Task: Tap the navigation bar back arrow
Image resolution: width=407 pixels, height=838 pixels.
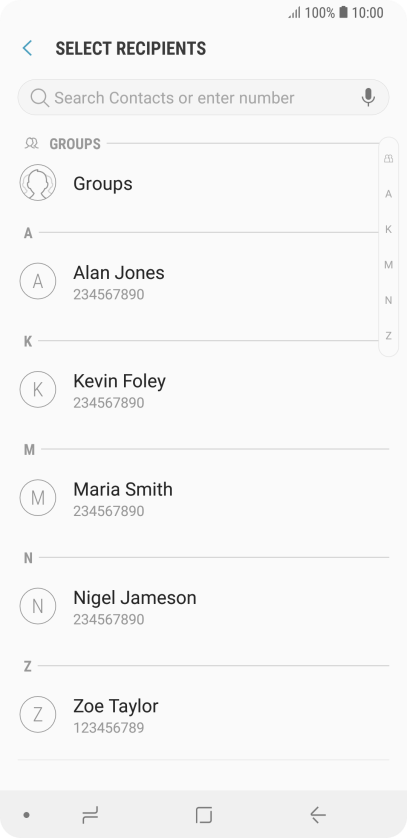Action: (x=318, y=815)
